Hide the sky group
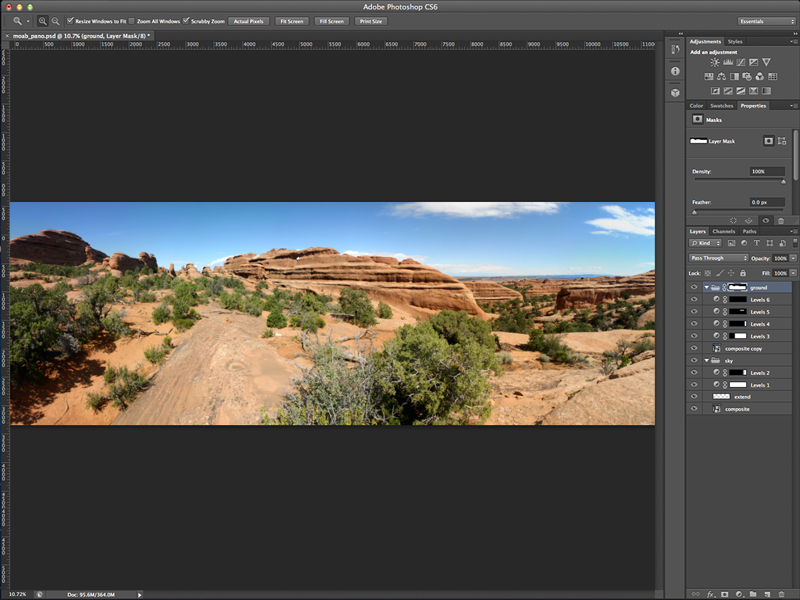Screen dimensions: 800x600 coord(694,360)
